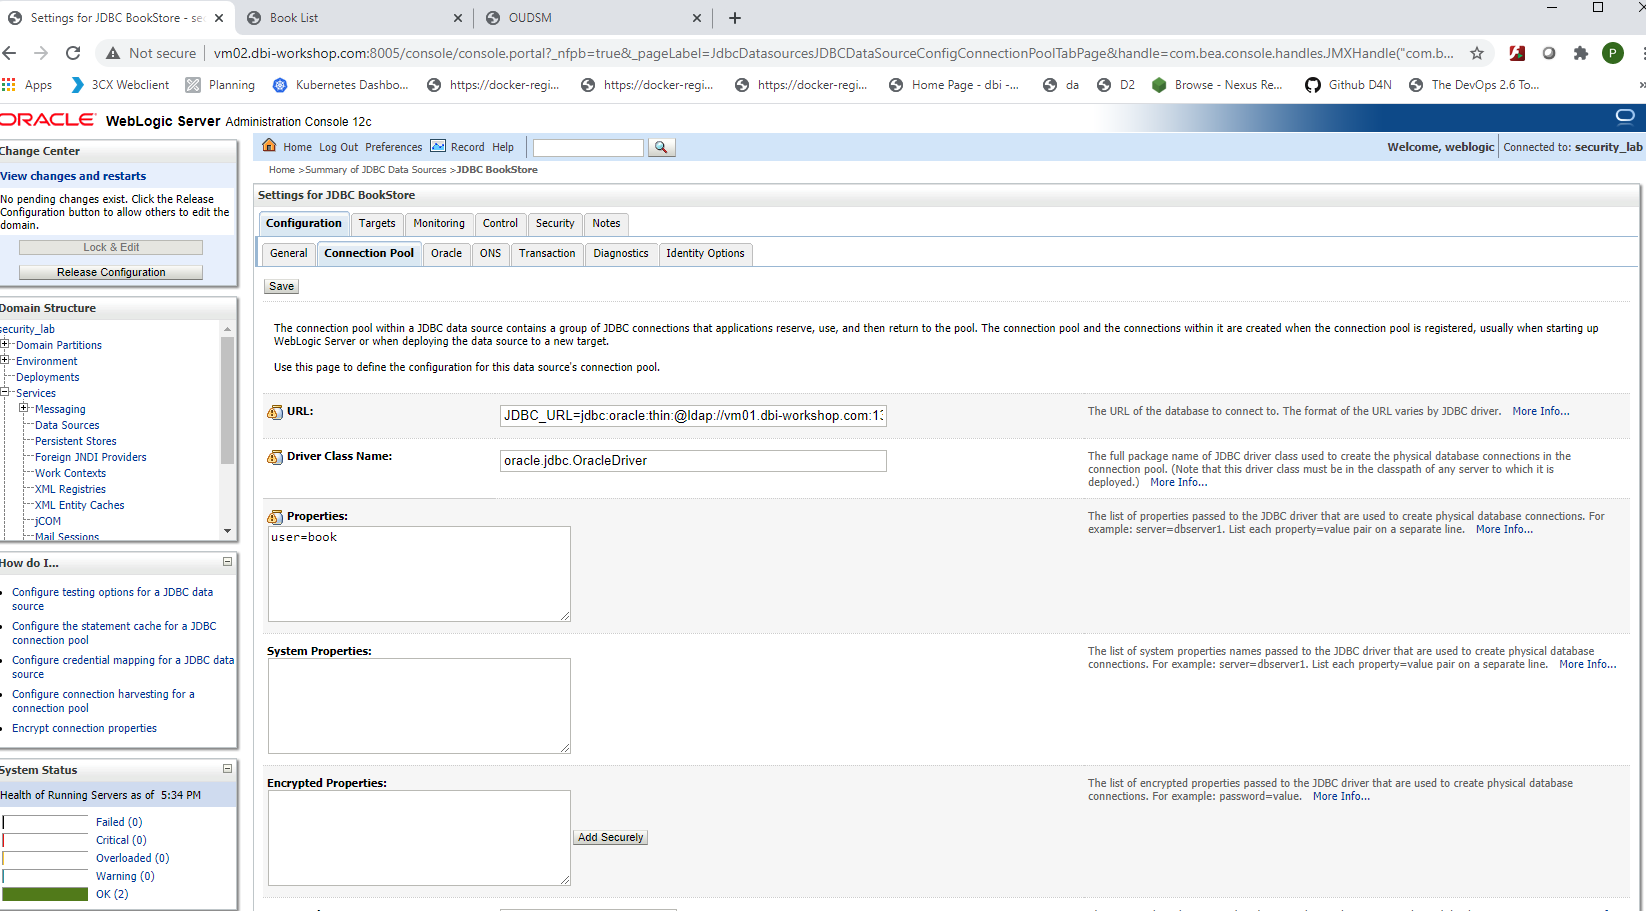This screenshot has width=1646, height=911.
Task: Click View changes and restarts link
Action: (x=73, y=176)
